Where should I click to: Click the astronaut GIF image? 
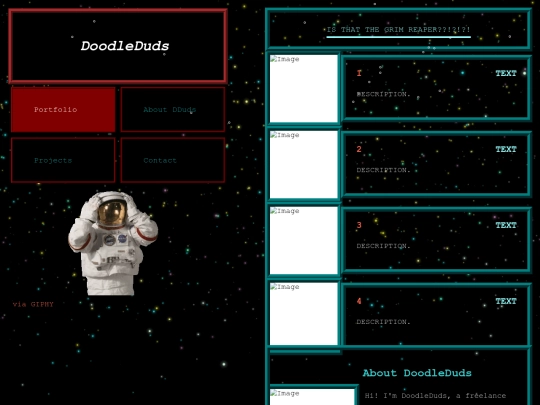pos(113,243)
